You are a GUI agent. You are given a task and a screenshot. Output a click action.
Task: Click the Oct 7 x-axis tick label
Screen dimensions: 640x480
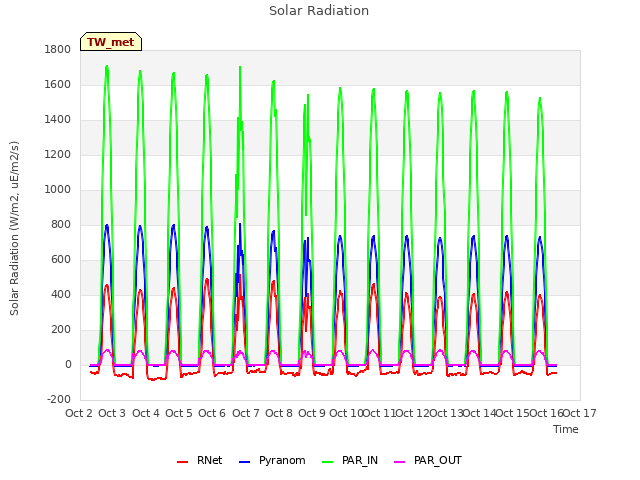[246, 413]
